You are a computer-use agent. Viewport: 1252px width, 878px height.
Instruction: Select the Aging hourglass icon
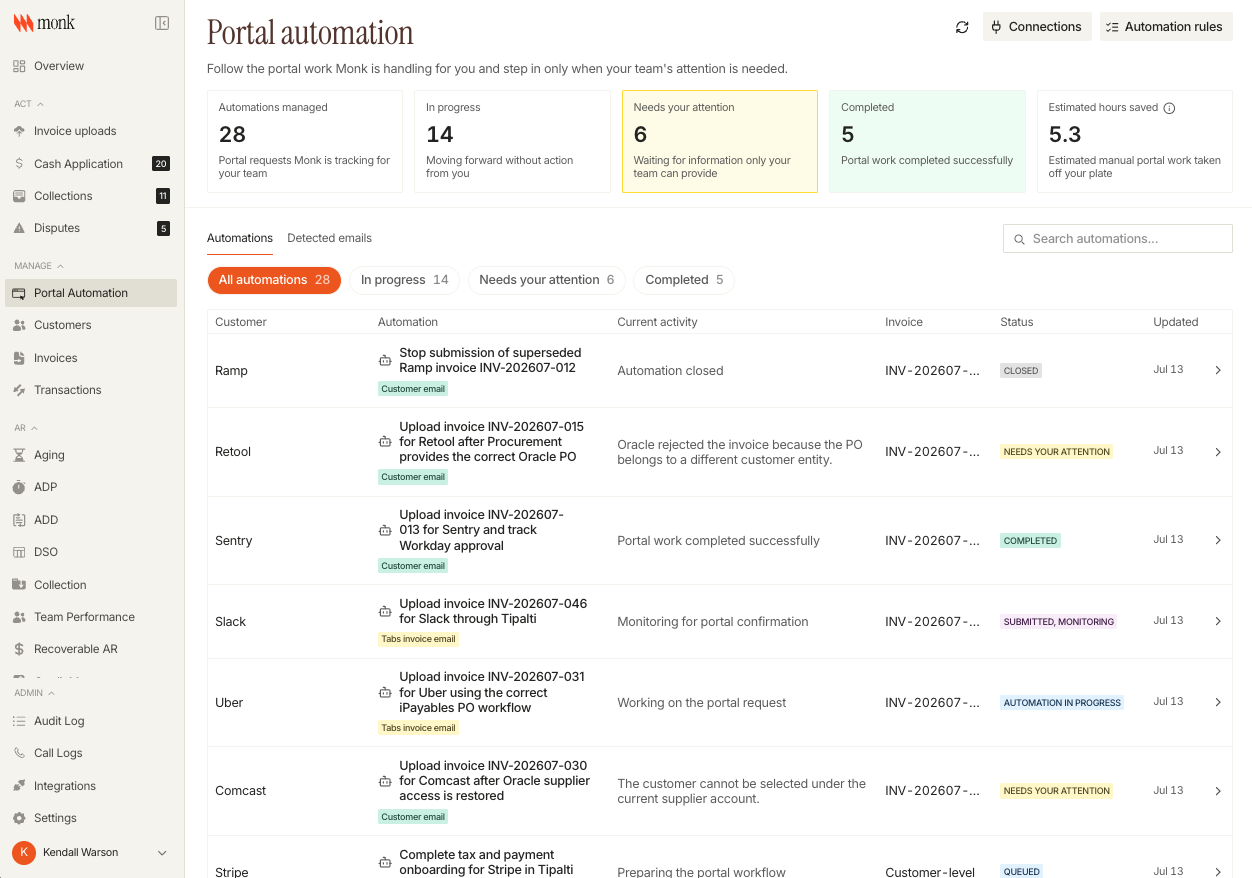[x=19, y=455]
